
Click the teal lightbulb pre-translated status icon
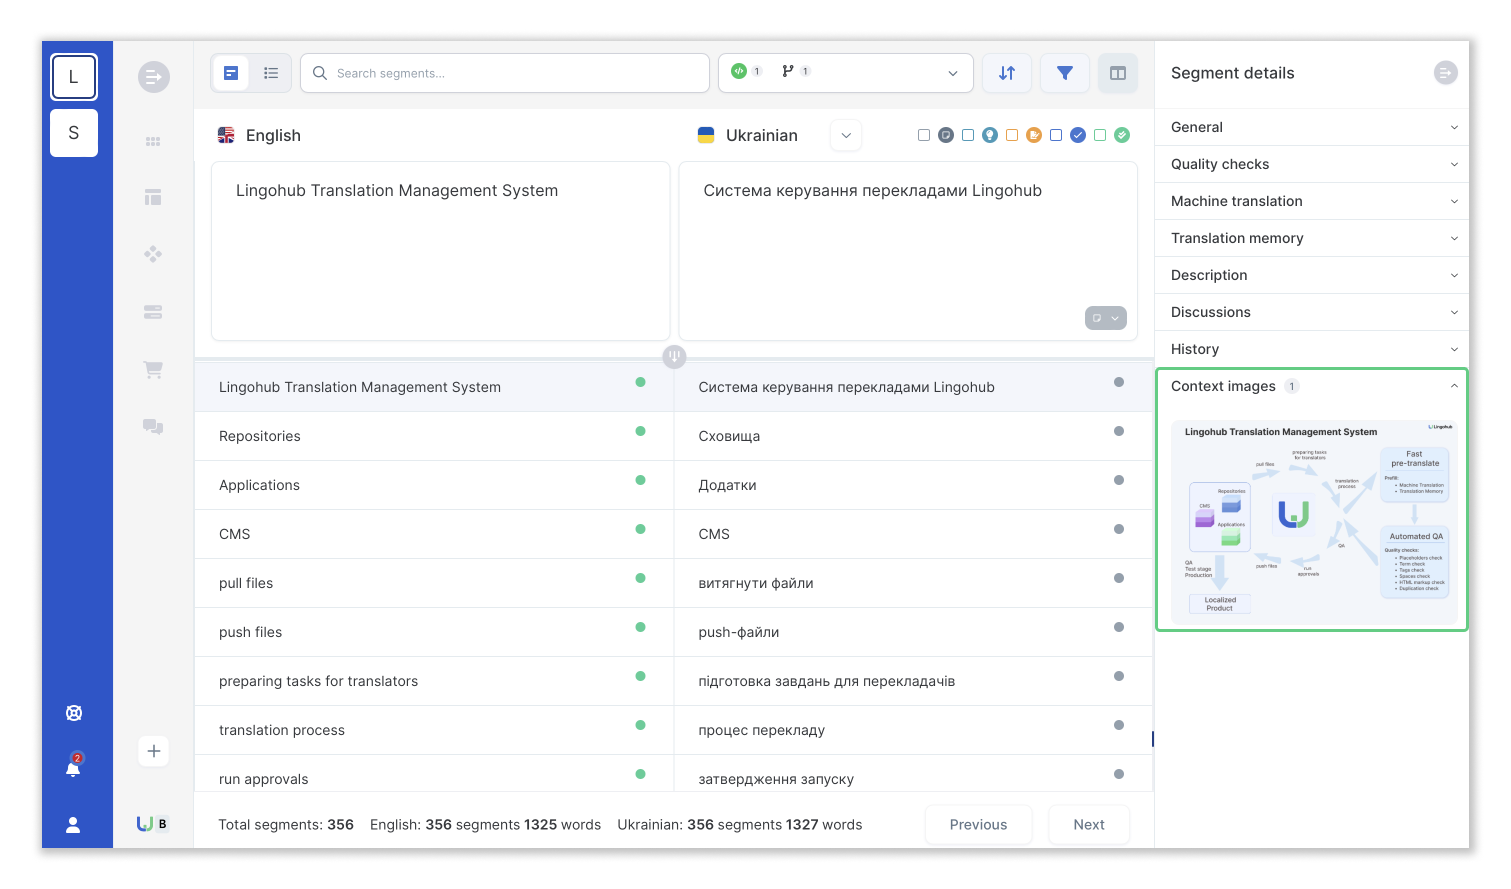990,135
